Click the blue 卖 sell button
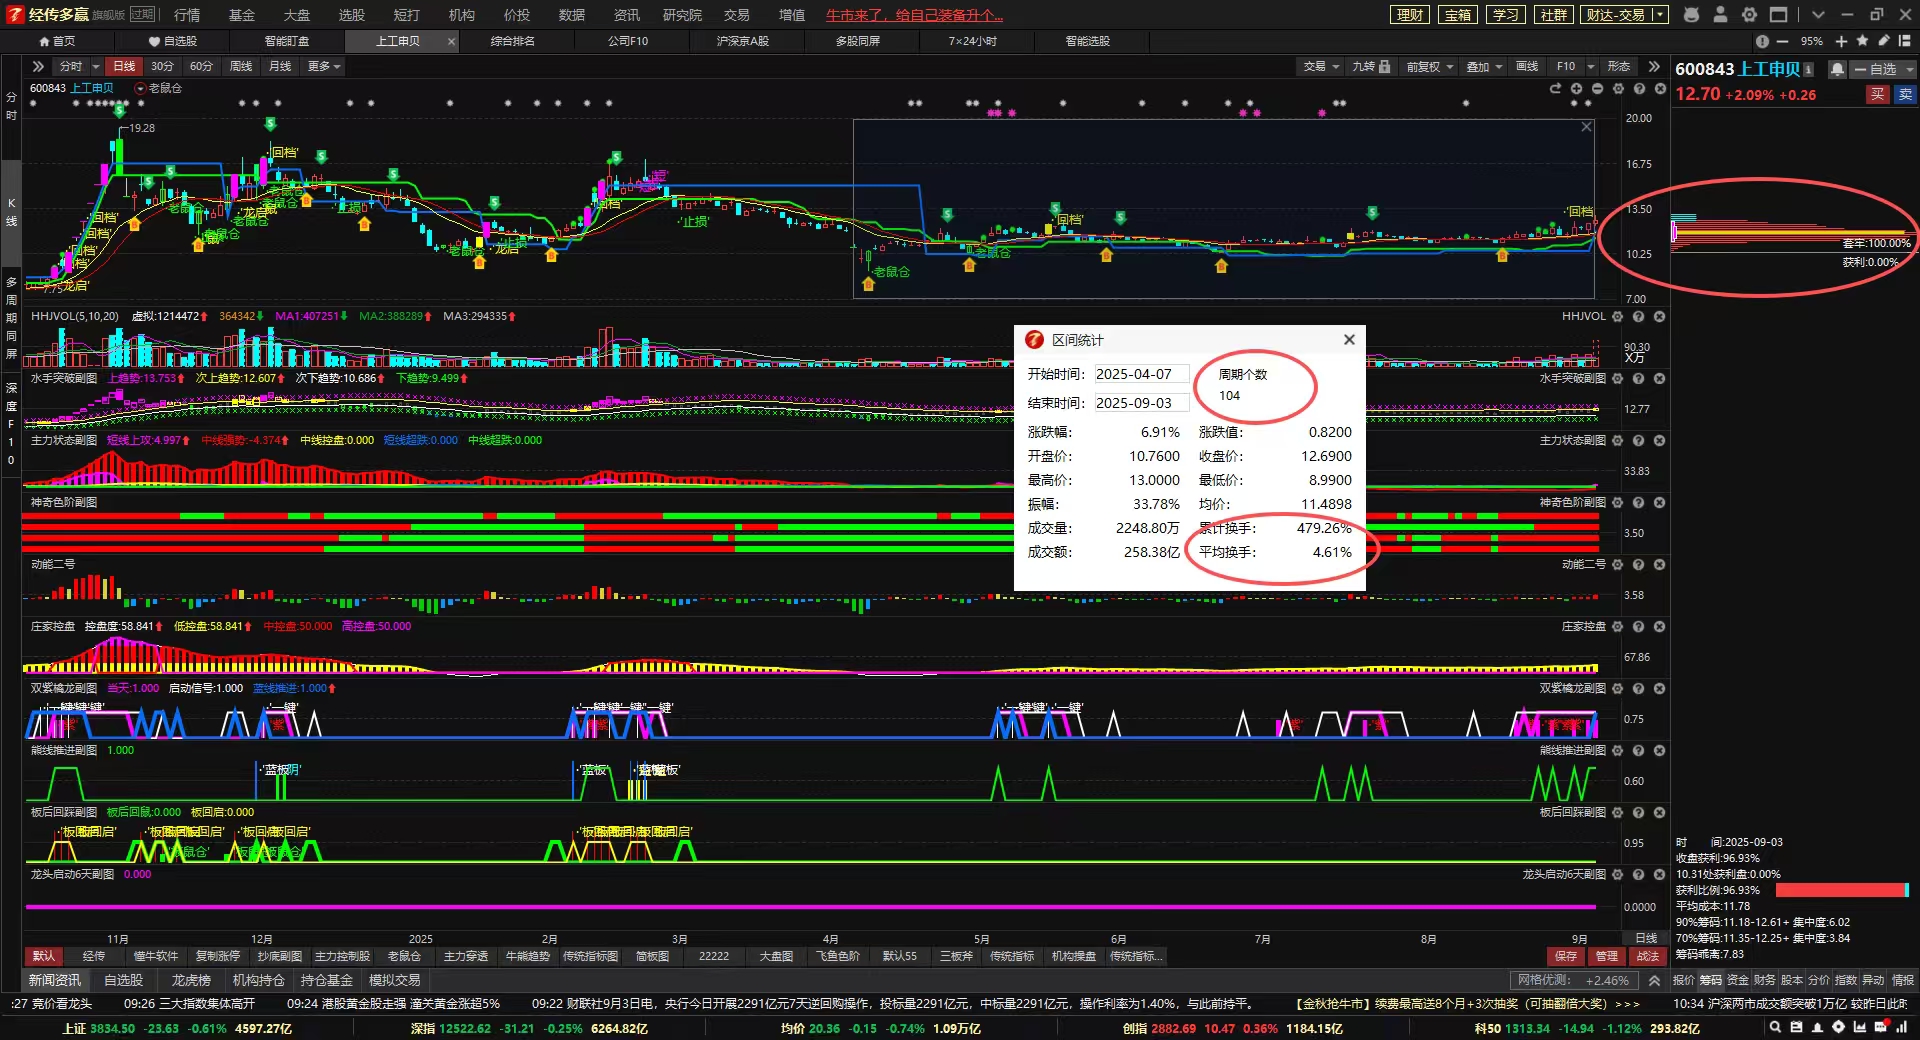Image resolution: width=1920 pixels, height=1040 pixels. [x=1905, y=94]
